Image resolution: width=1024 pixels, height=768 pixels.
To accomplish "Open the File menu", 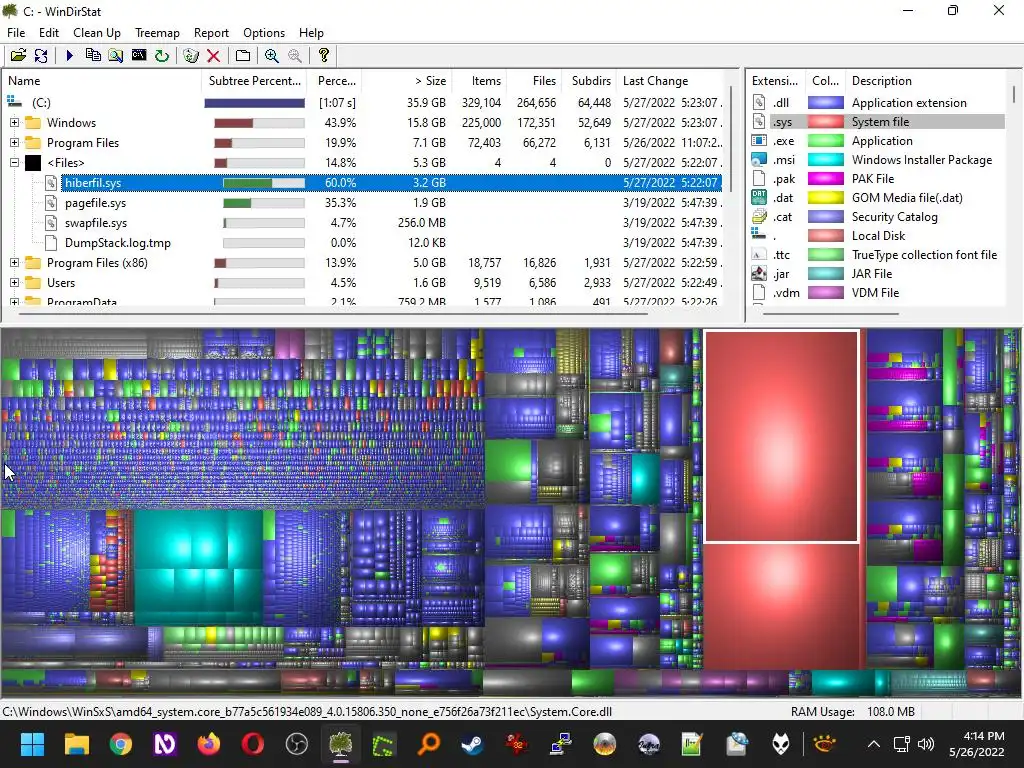I will tap(16, 33).
